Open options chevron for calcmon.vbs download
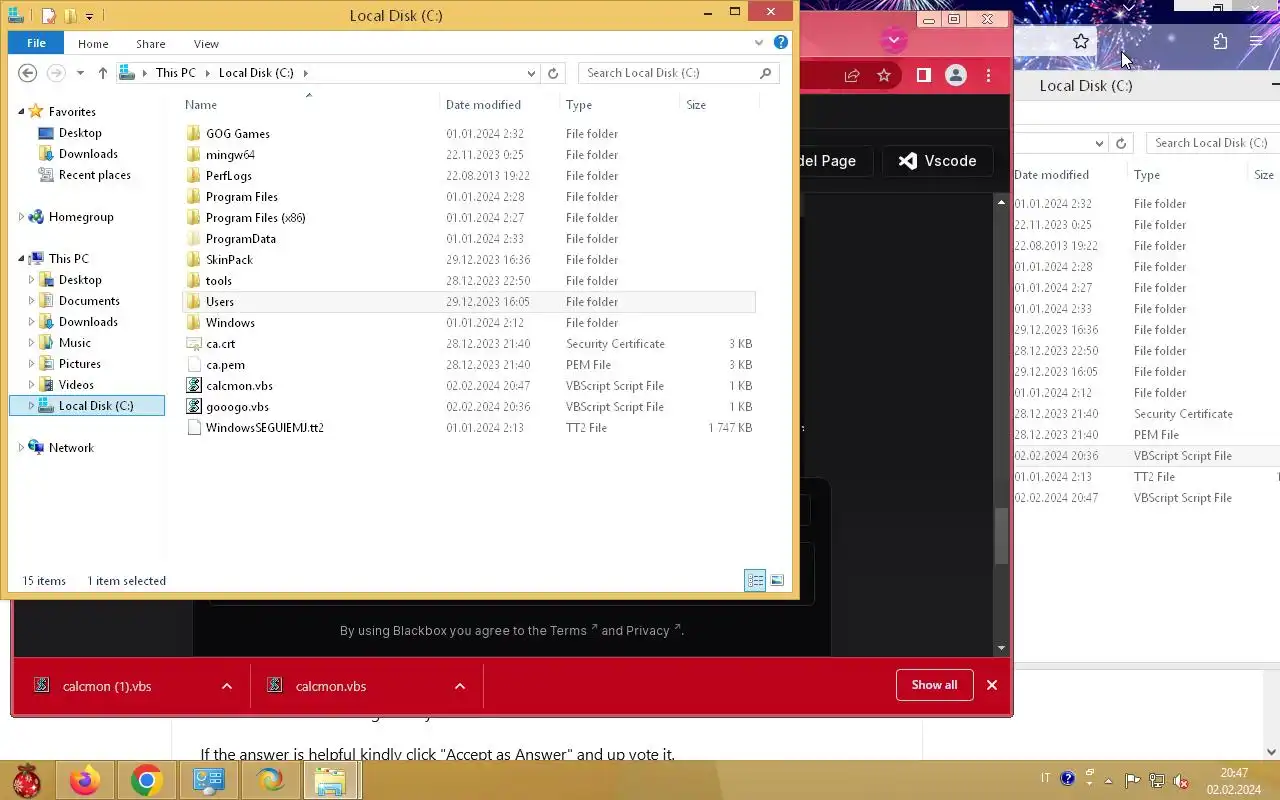The image size is (1280, 800). click(460, 686)
